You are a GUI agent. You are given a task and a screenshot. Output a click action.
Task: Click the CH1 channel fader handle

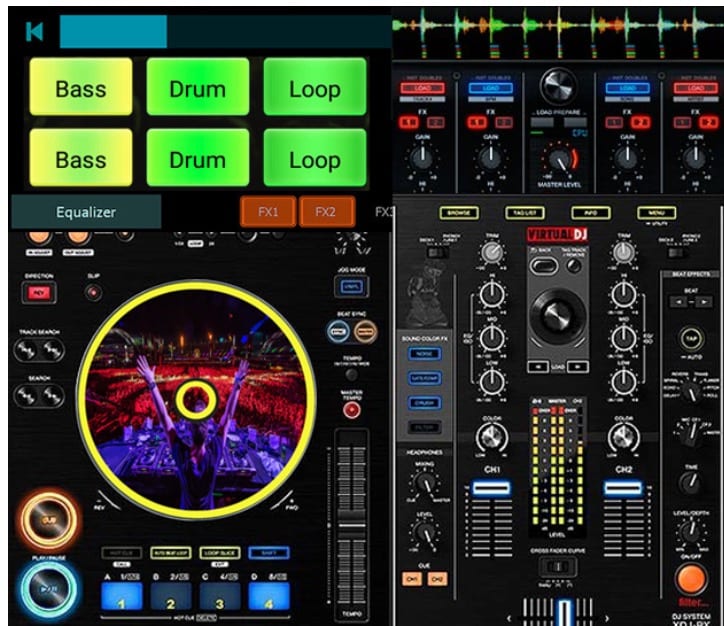(491, 488)
